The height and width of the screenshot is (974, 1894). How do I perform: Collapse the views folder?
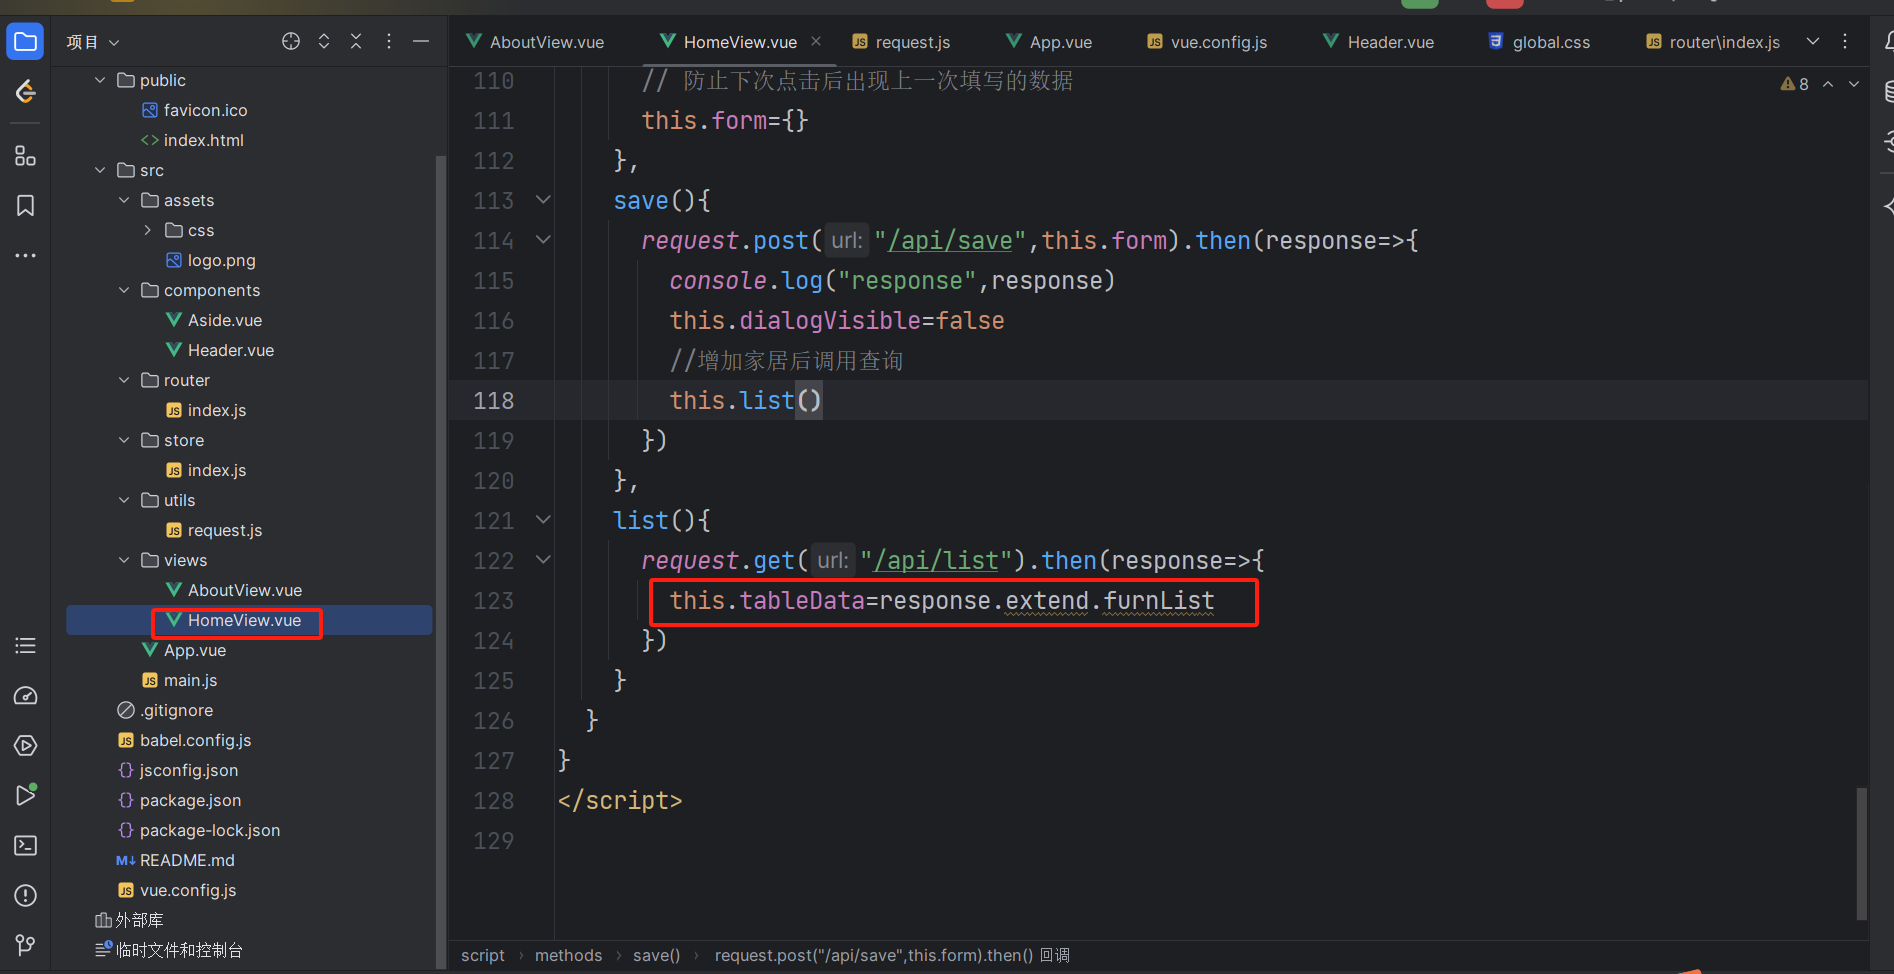[124, 560]
